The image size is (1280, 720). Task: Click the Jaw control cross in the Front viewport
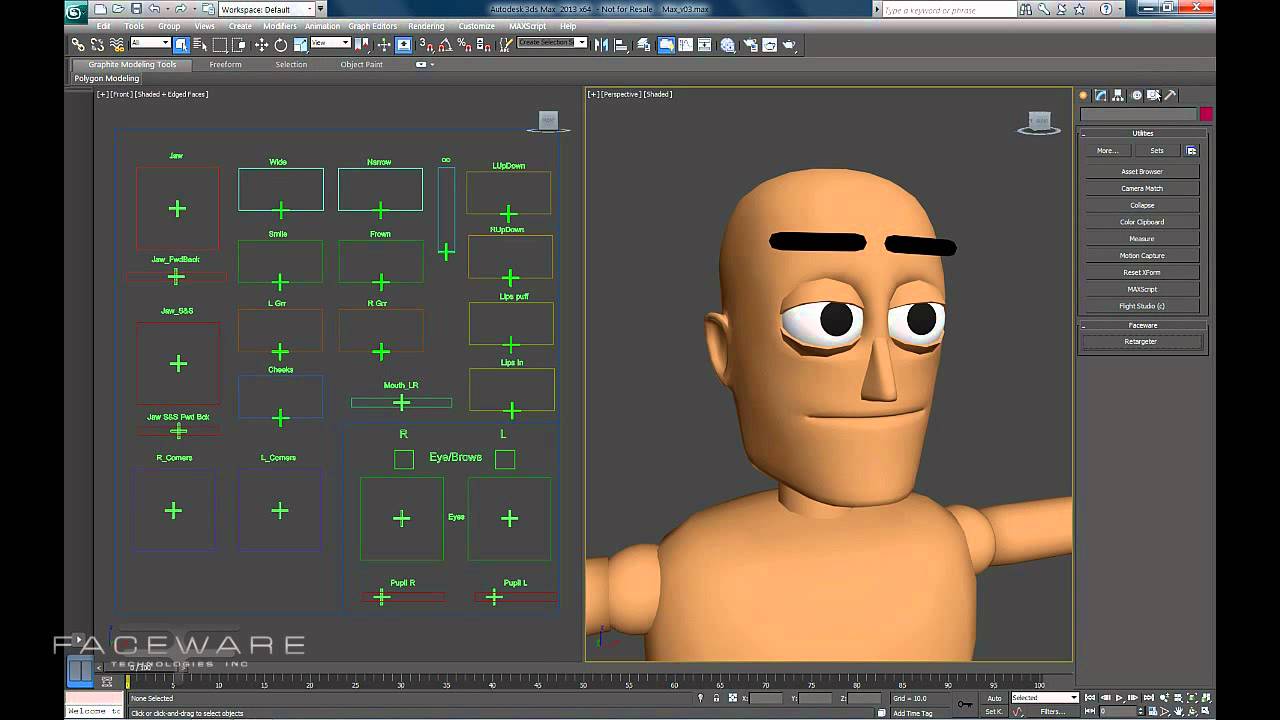pos(177,208)
